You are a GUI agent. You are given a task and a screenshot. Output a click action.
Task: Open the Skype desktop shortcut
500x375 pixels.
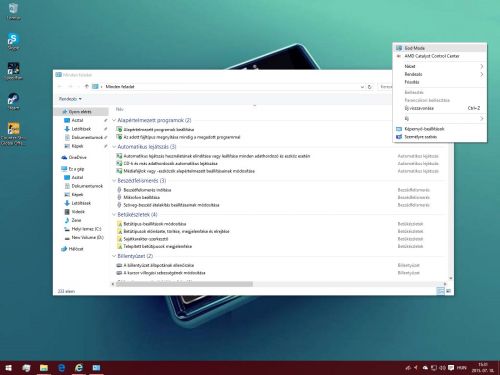(13, 41)
